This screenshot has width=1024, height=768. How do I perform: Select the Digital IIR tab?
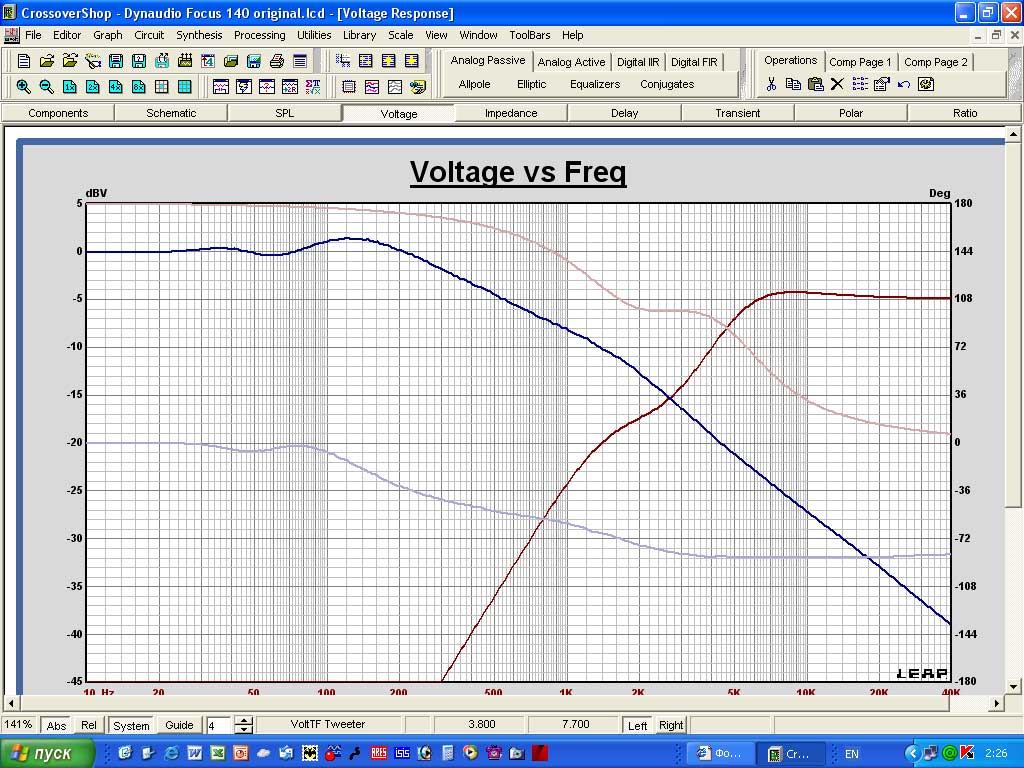click(x=638, y=62)
